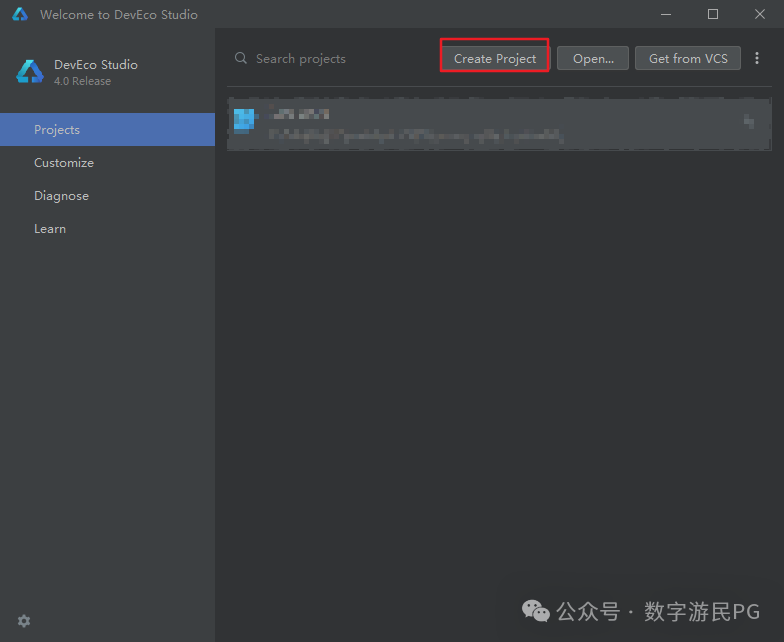
Task: Go to the Learn tab
Action: 108,228
